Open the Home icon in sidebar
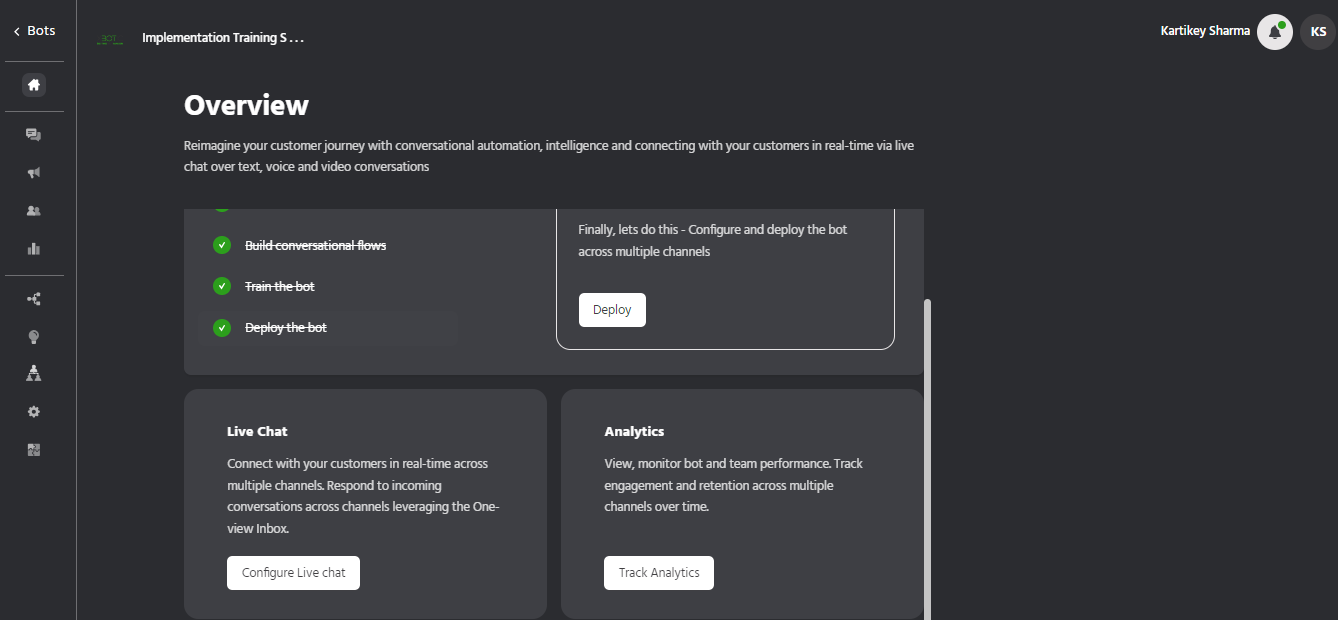Screen dimensions: 1338x620 (34, 85)
